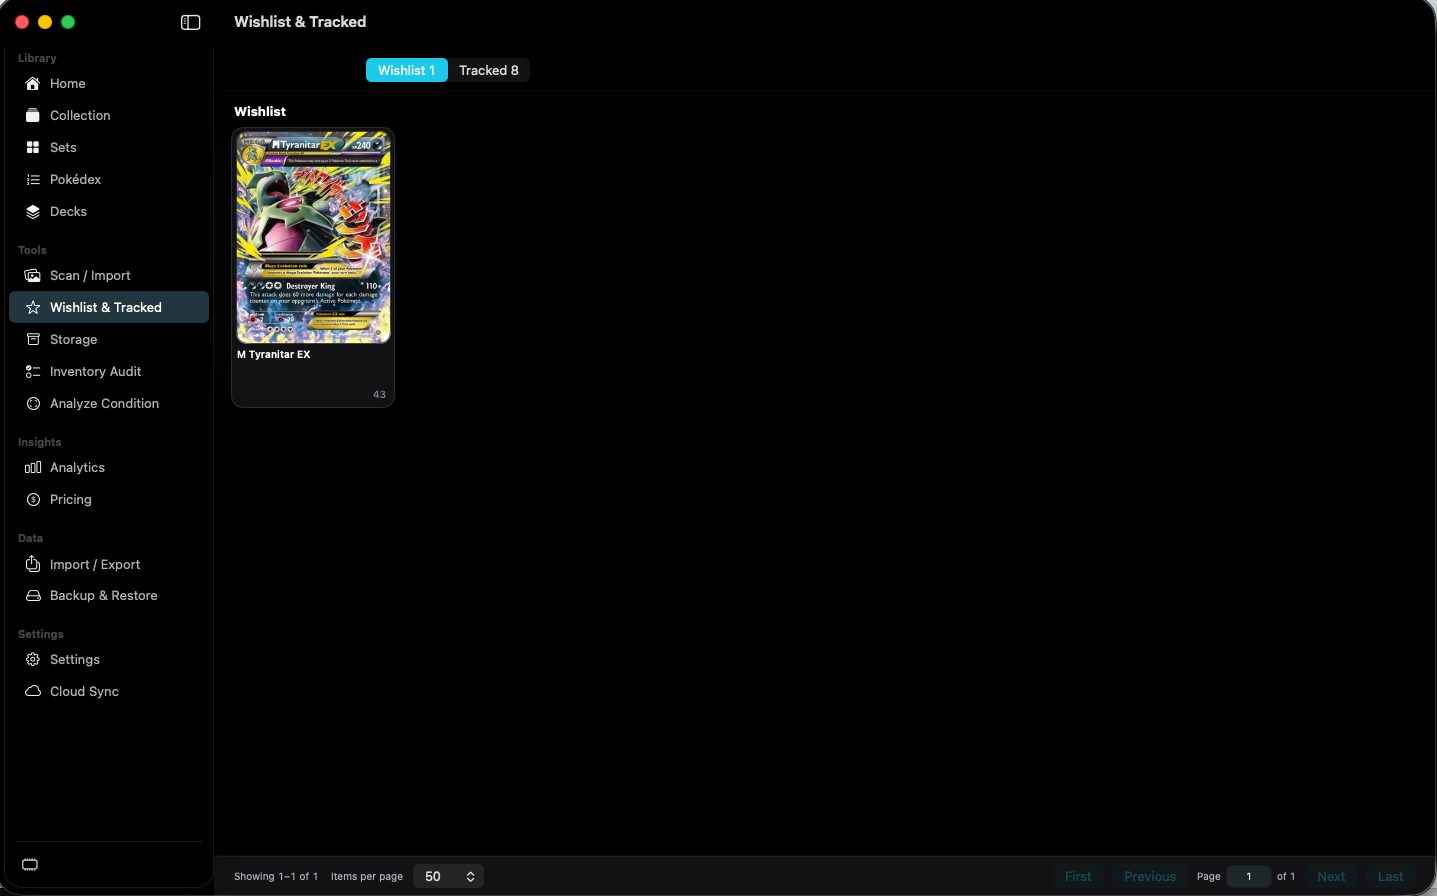
Task: Open Scan / Import tool label
Action: pos(90,275)
